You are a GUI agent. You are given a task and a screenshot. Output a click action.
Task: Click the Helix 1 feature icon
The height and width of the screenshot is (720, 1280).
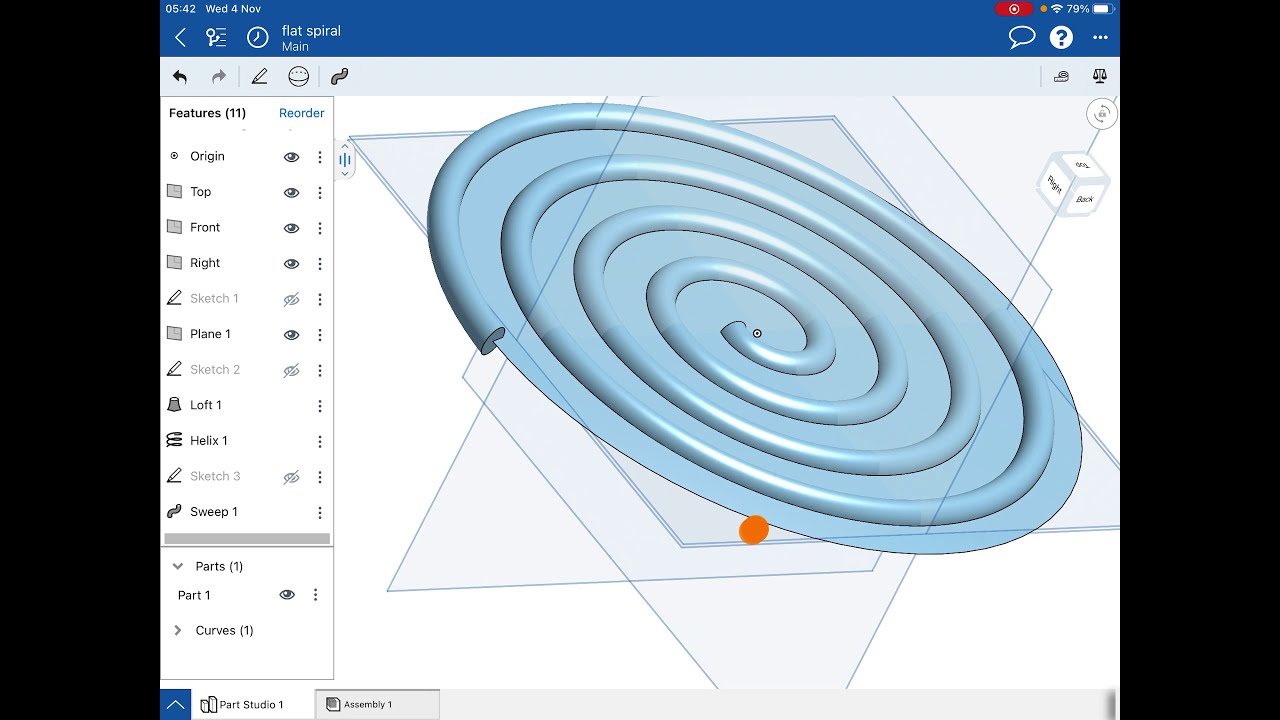click(x=174, y=440)
